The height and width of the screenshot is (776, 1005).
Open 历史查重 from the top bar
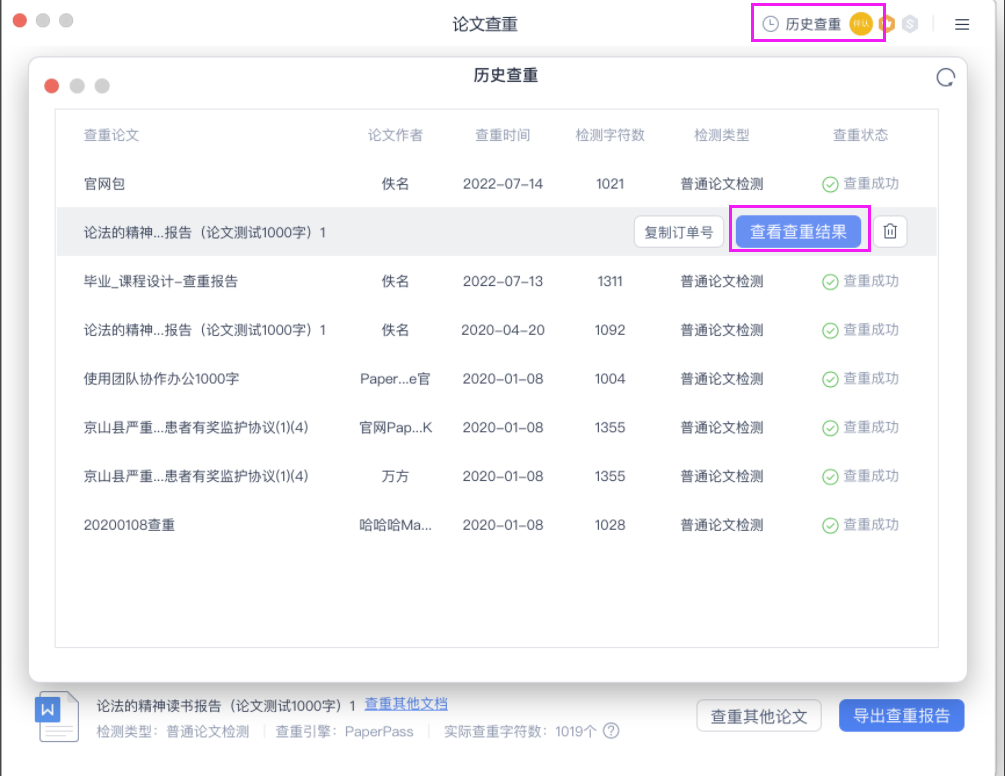(813, 24)
